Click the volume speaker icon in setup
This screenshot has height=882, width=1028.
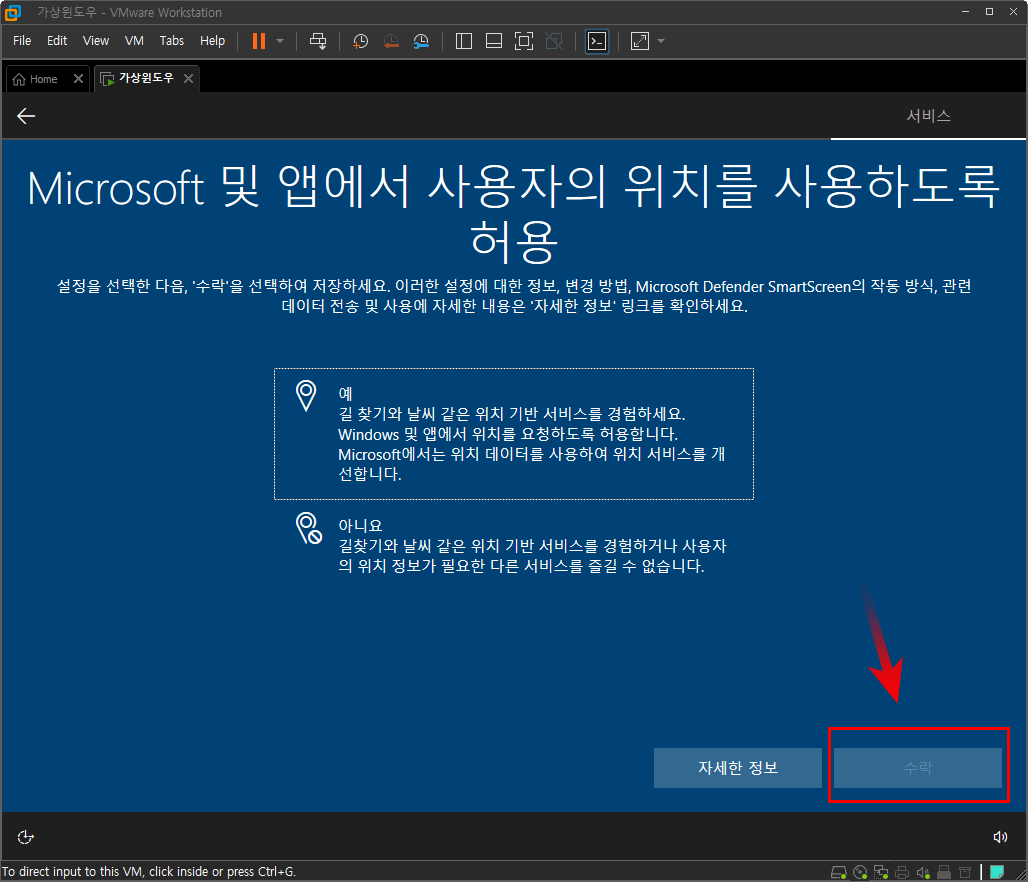click(x=1000, y=837)
